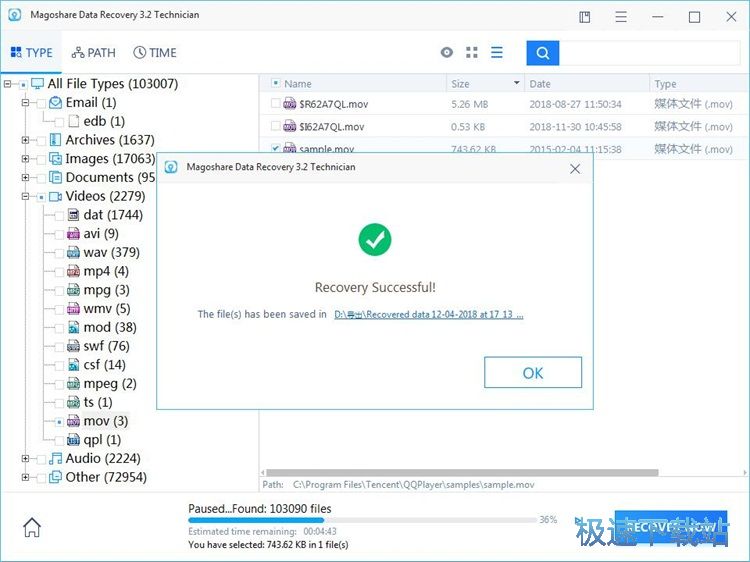Screen dimensions: 750x562
Task: Select the ts (1) tree item
Action: (x=98, y=402)
